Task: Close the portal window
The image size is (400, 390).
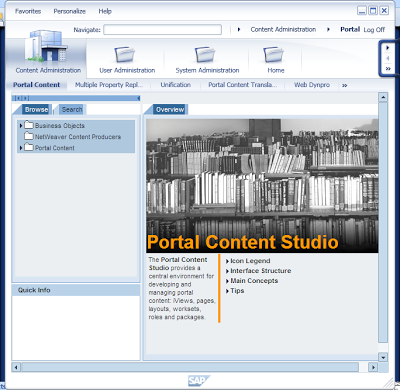Action: click(x=384, y=11)
